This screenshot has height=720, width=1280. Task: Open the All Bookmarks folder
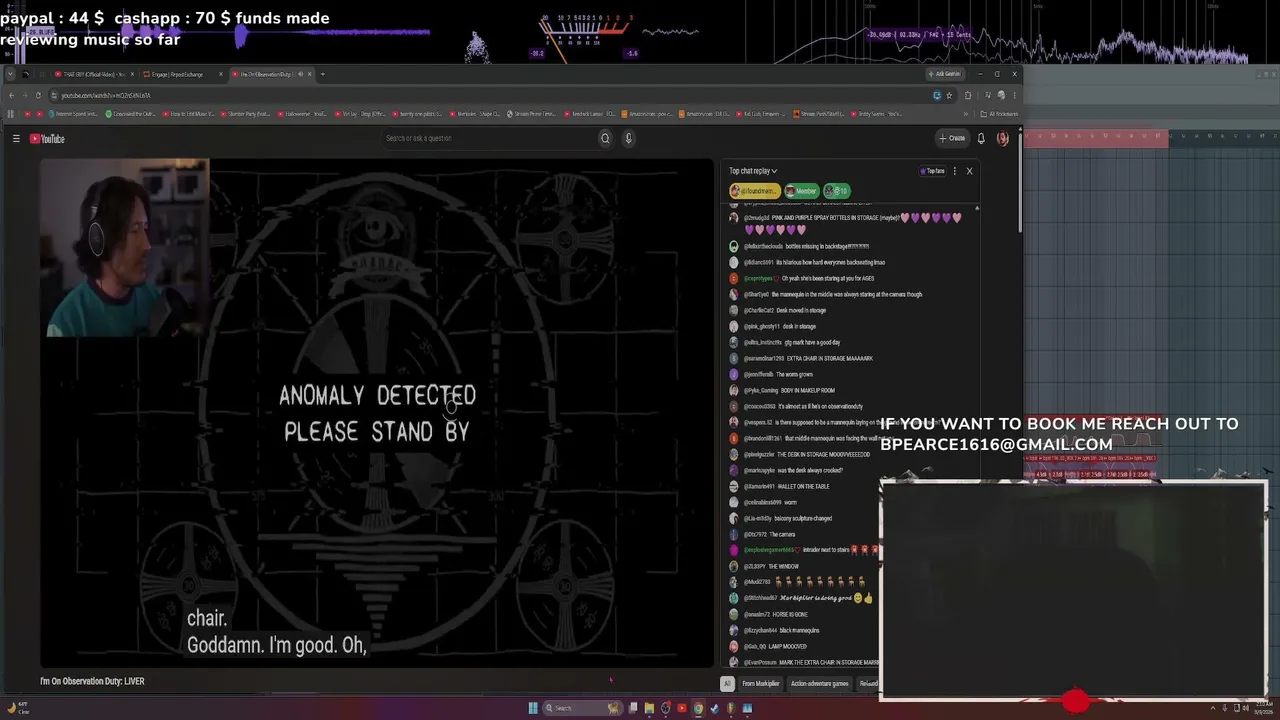click(998, 114)
